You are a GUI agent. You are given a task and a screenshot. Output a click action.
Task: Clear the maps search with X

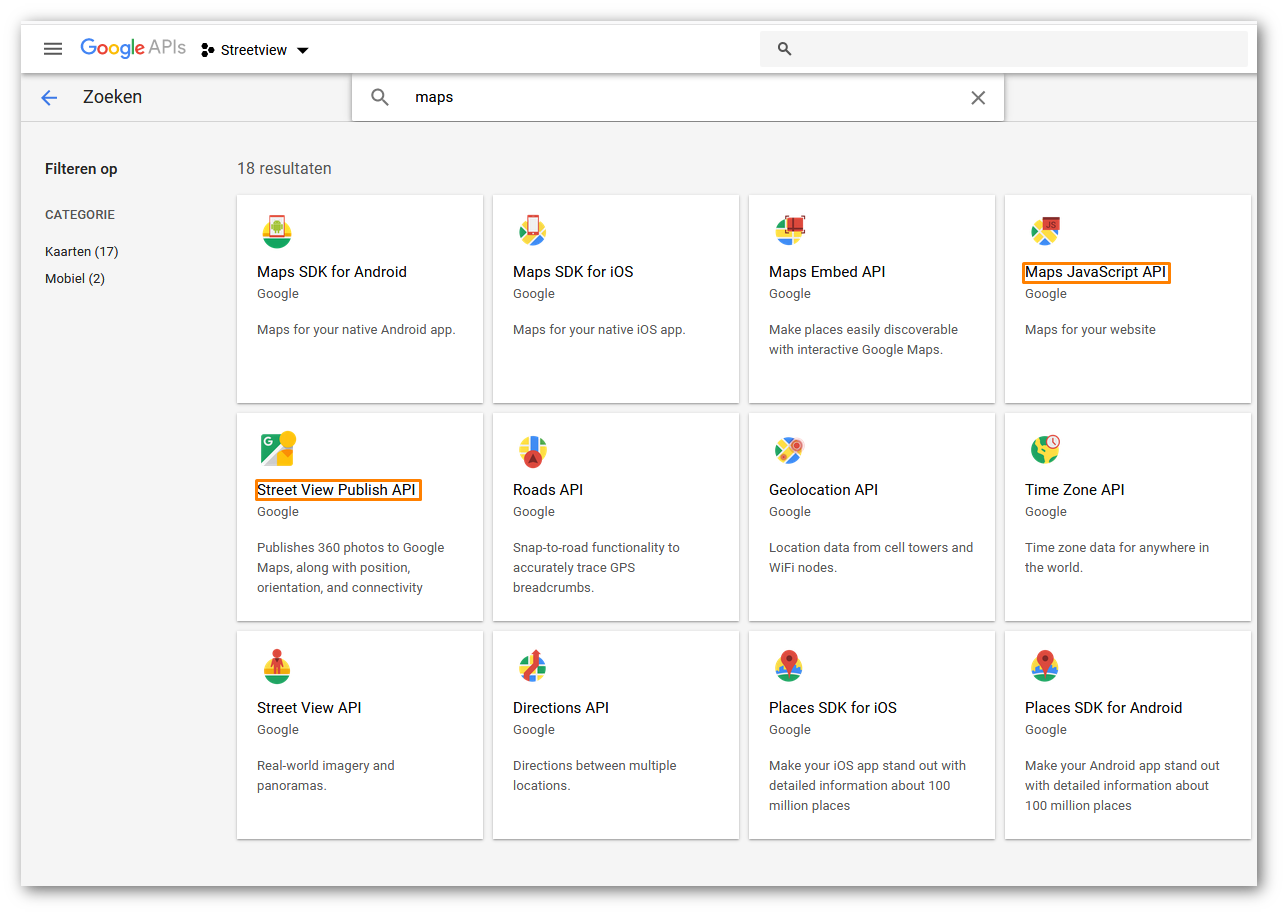point(978,97)
